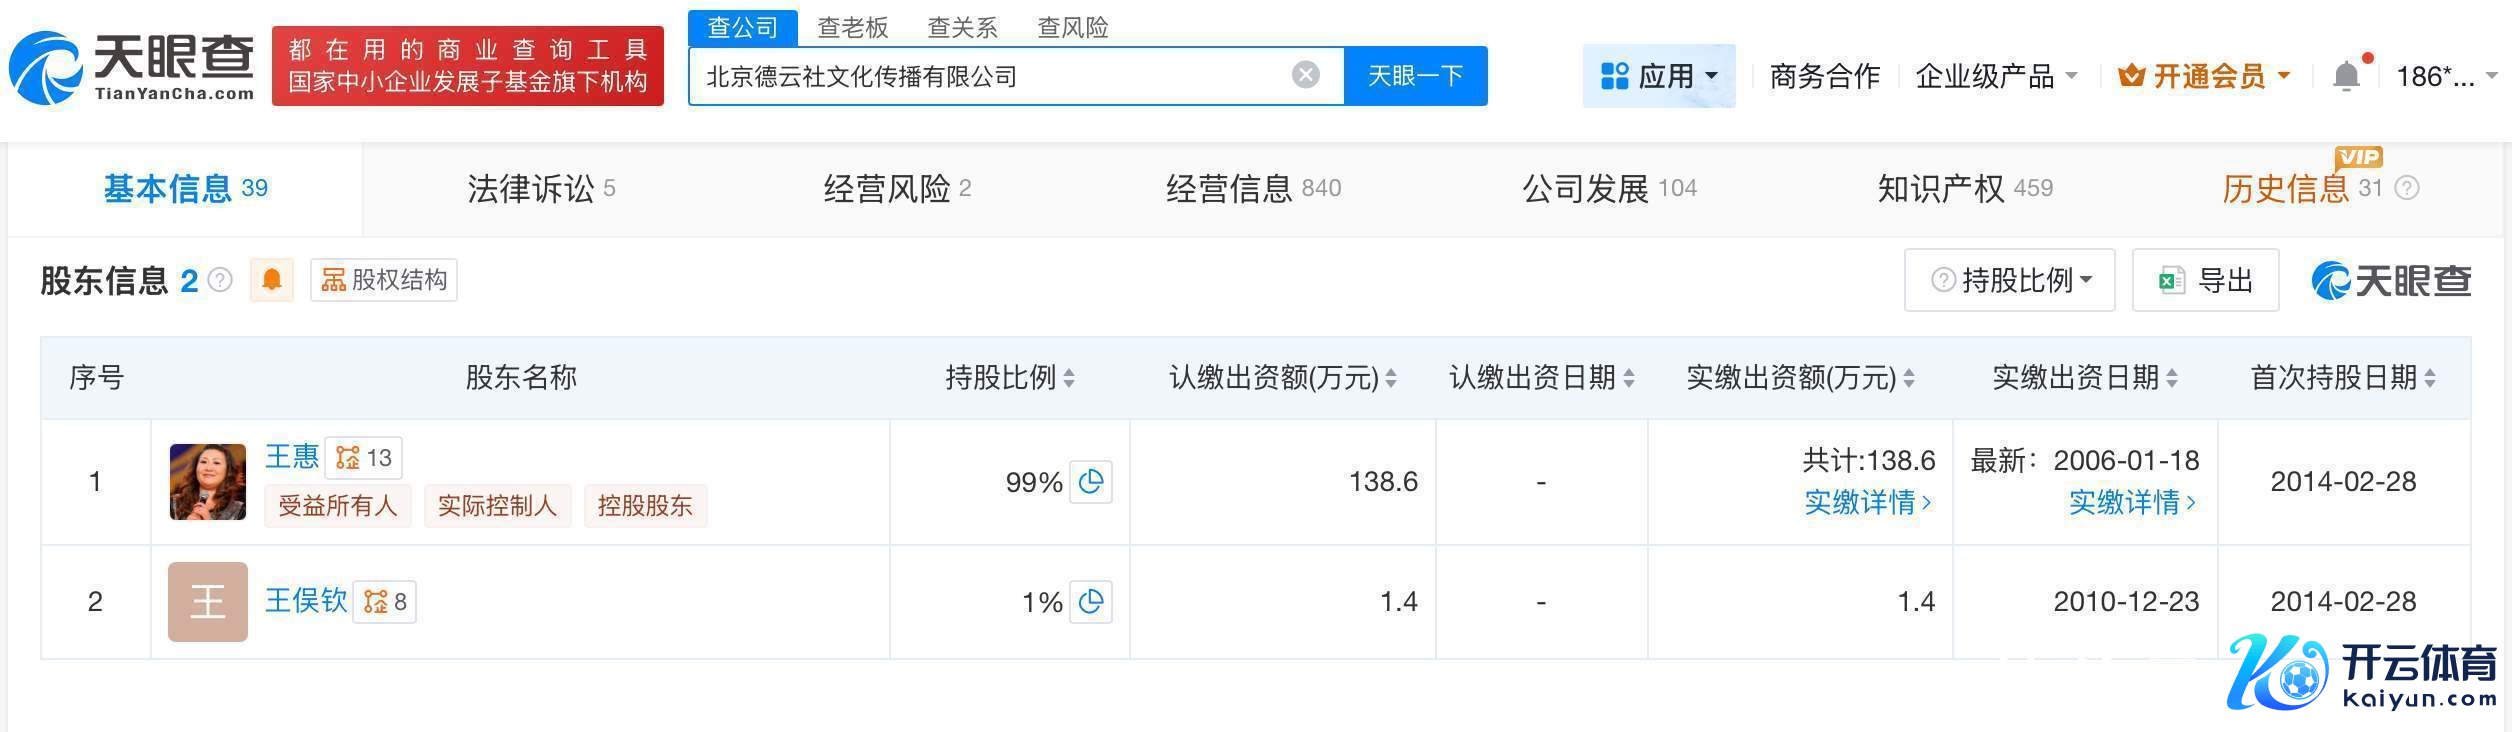The height and width of the screenshot is (732, 2512).
Task: Open the 股权结构 equity structure view
Action: coord(384,280)
